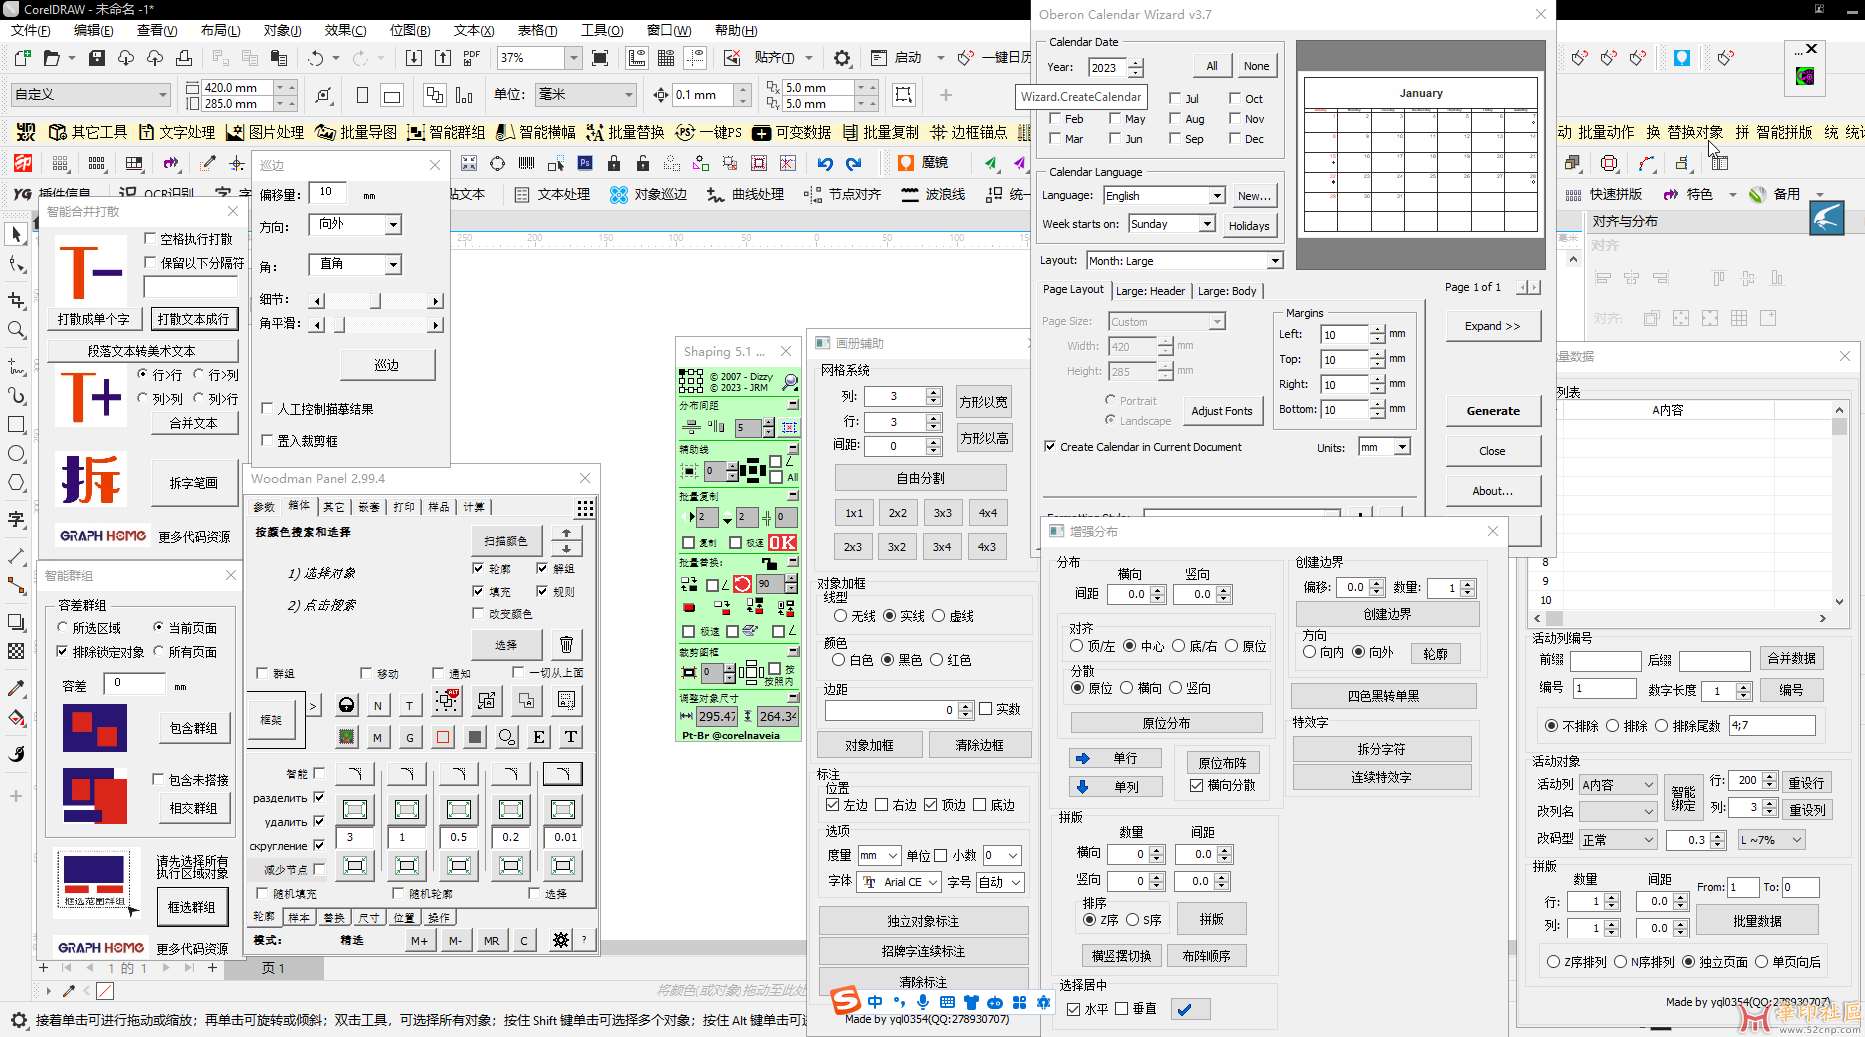This screenshot has width=1865, height=1037.
Task: Click the Expand >> button
Action: [1493, 326]
